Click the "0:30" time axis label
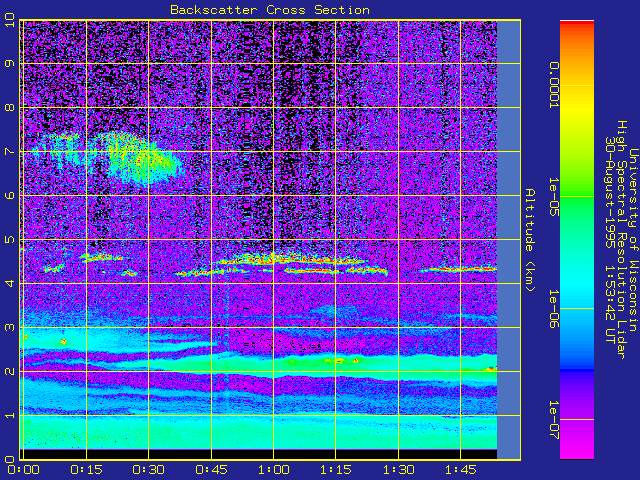 point(149,470)
